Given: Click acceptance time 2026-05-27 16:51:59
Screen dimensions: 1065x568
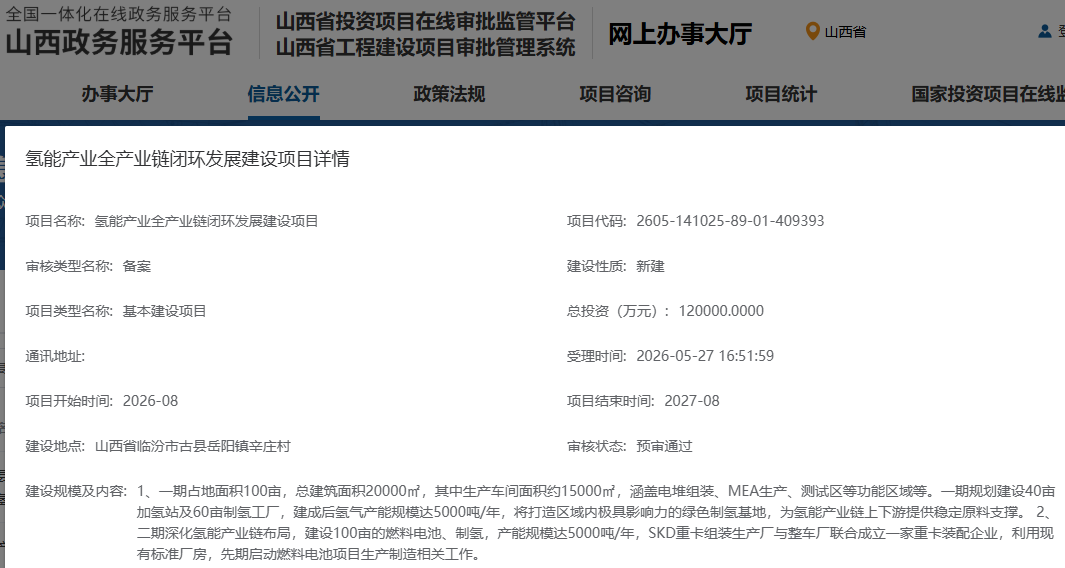Looking at the screenshot, I should [x=705, y=356].
